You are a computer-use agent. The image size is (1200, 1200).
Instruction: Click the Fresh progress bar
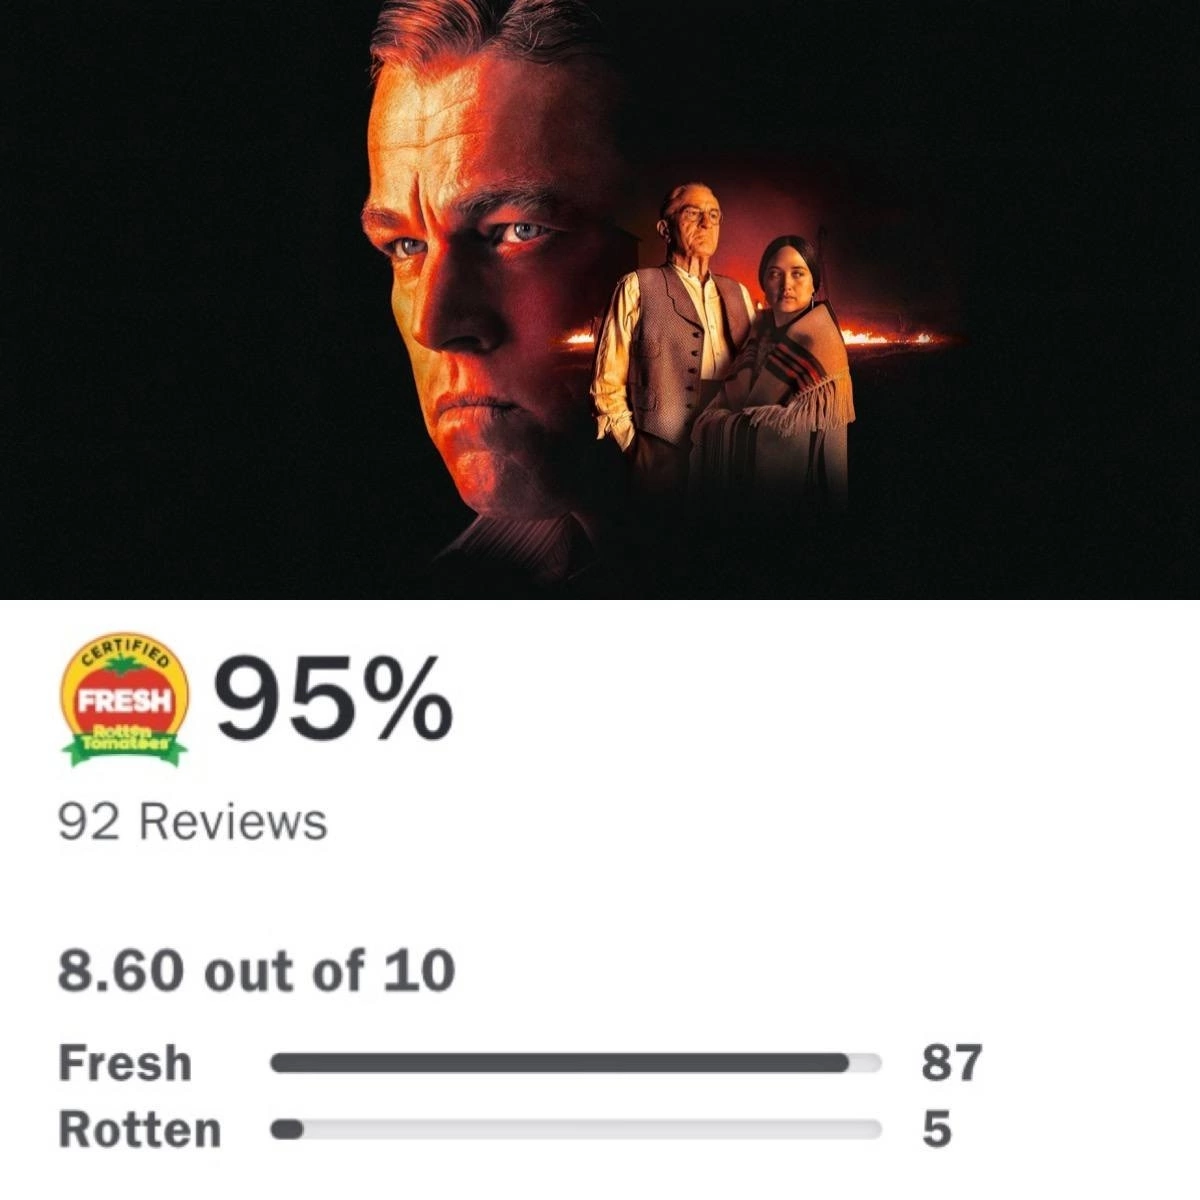pyautogui.click(x=577, y=1063)
